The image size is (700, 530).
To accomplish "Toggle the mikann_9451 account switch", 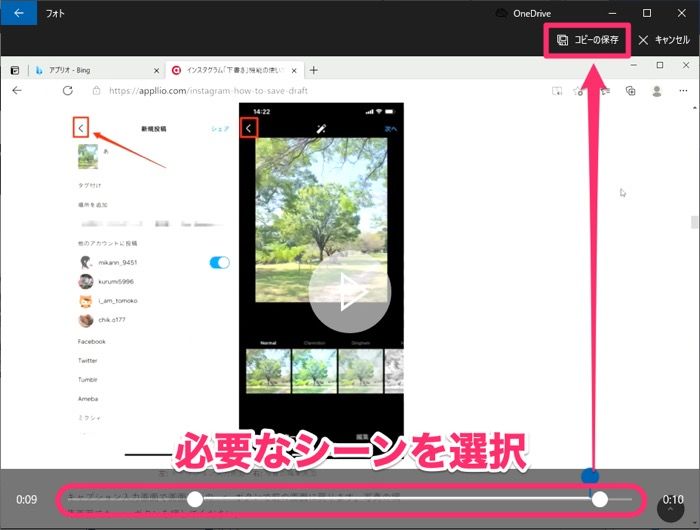I will (x=219, y=262).
